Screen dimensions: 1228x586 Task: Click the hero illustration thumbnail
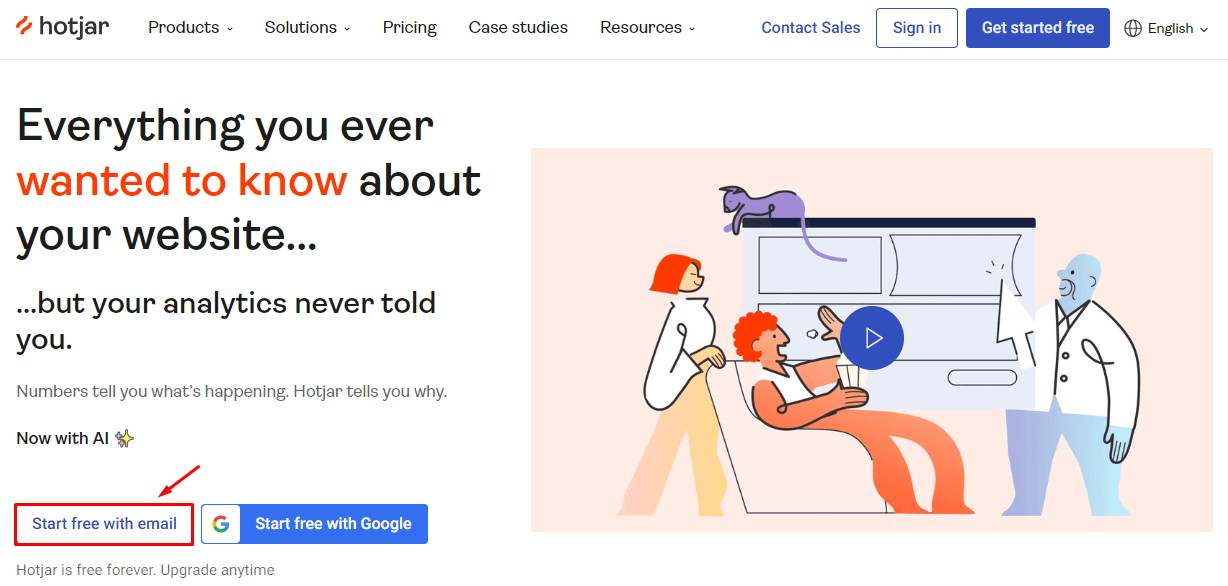pos(871,340)
